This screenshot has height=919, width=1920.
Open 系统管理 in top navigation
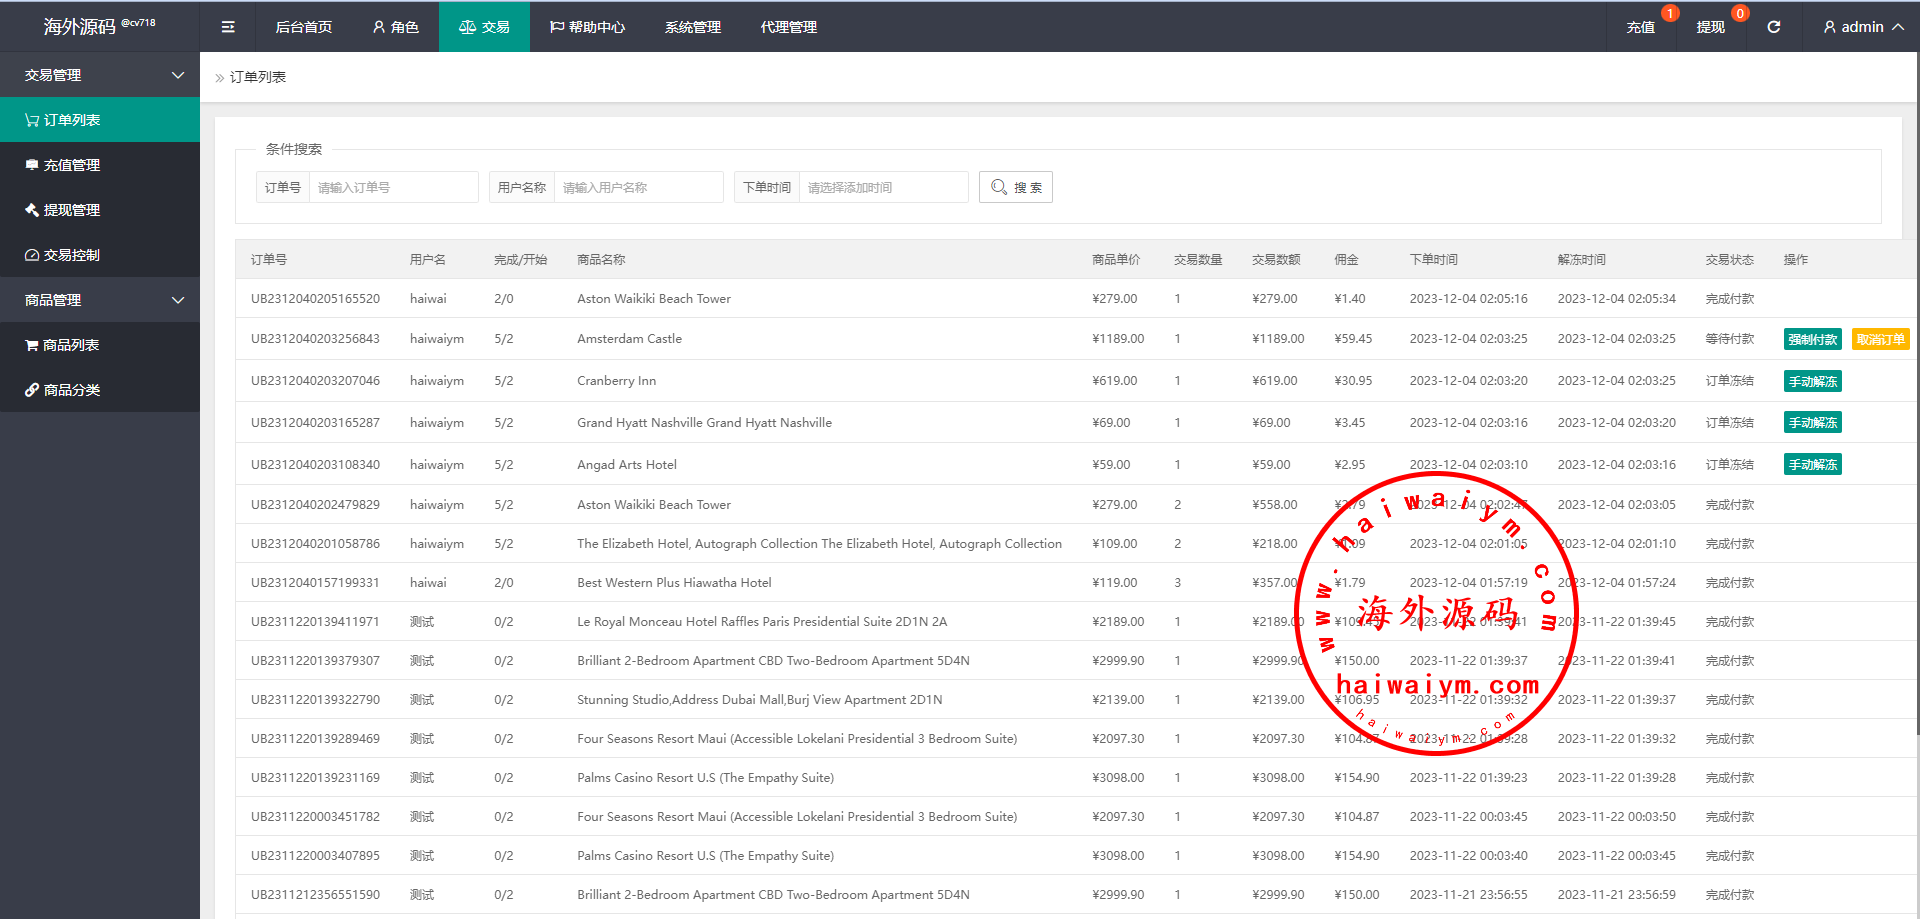[692, 27]
